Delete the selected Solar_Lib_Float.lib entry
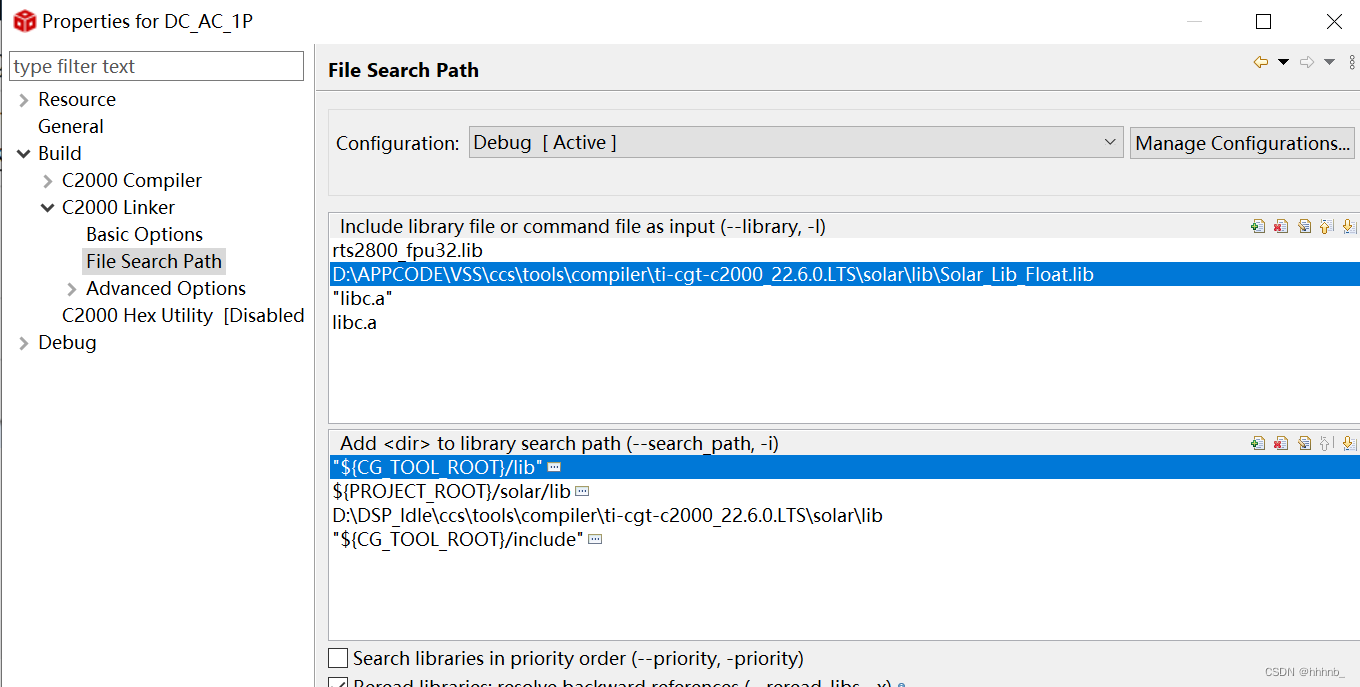This screenshot has height=687, width=1360. [x=1281, y=226]
